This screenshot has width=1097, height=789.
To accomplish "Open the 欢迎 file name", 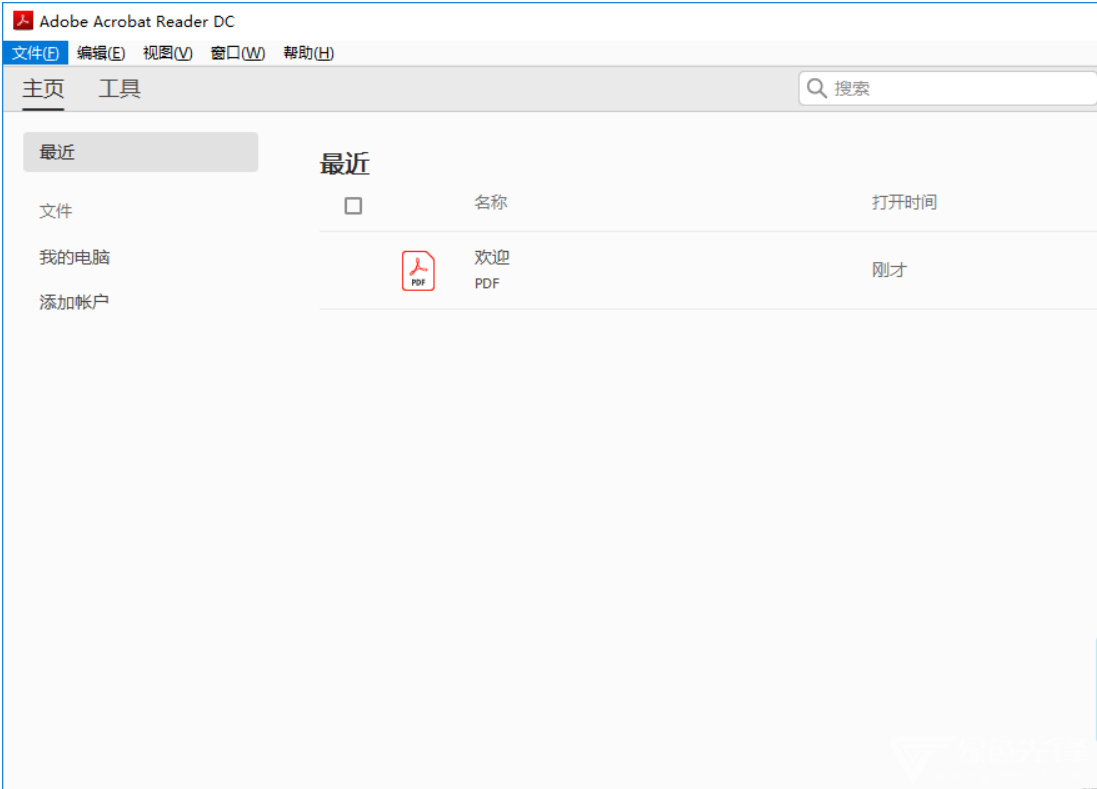I will click(x=492, y=257).
